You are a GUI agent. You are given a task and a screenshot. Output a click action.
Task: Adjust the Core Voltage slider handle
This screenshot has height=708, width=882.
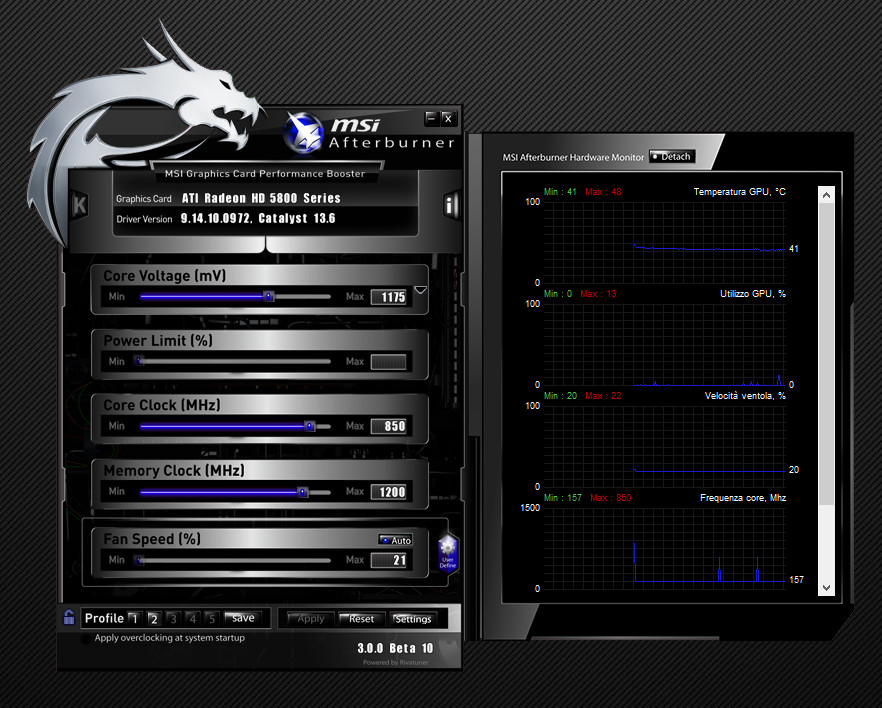click(x=269, y=296)
